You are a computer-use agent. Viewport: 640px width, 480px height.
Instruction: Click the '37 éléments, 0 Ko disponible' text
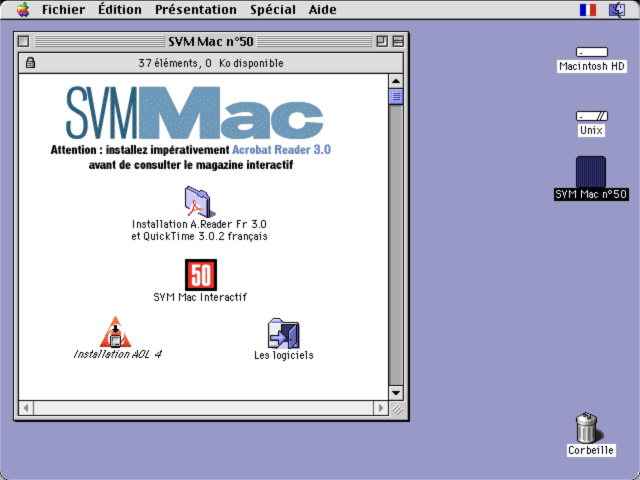[211, 63]
